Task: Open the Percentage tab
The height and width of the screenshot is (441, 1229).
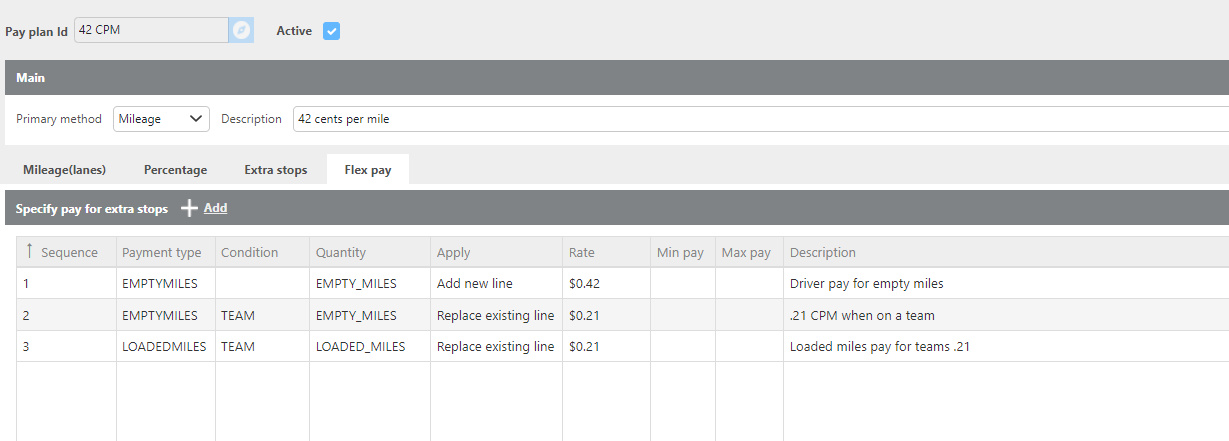Action: [175, 170]
